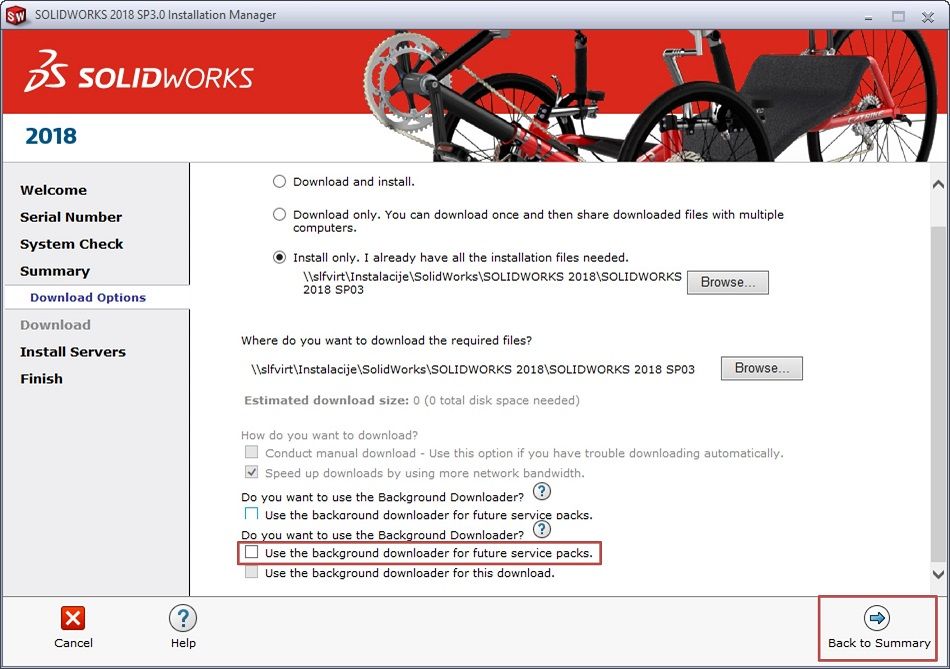Choose the Download only radio option
Screen dimensions: 950x669
(x=279, y=214)
